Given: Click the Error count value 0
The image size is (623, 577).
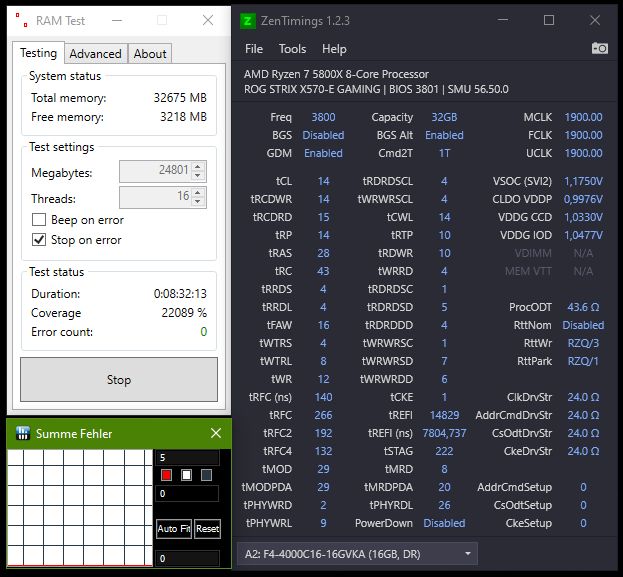Looking at the screenshot, I should (203, 332).
